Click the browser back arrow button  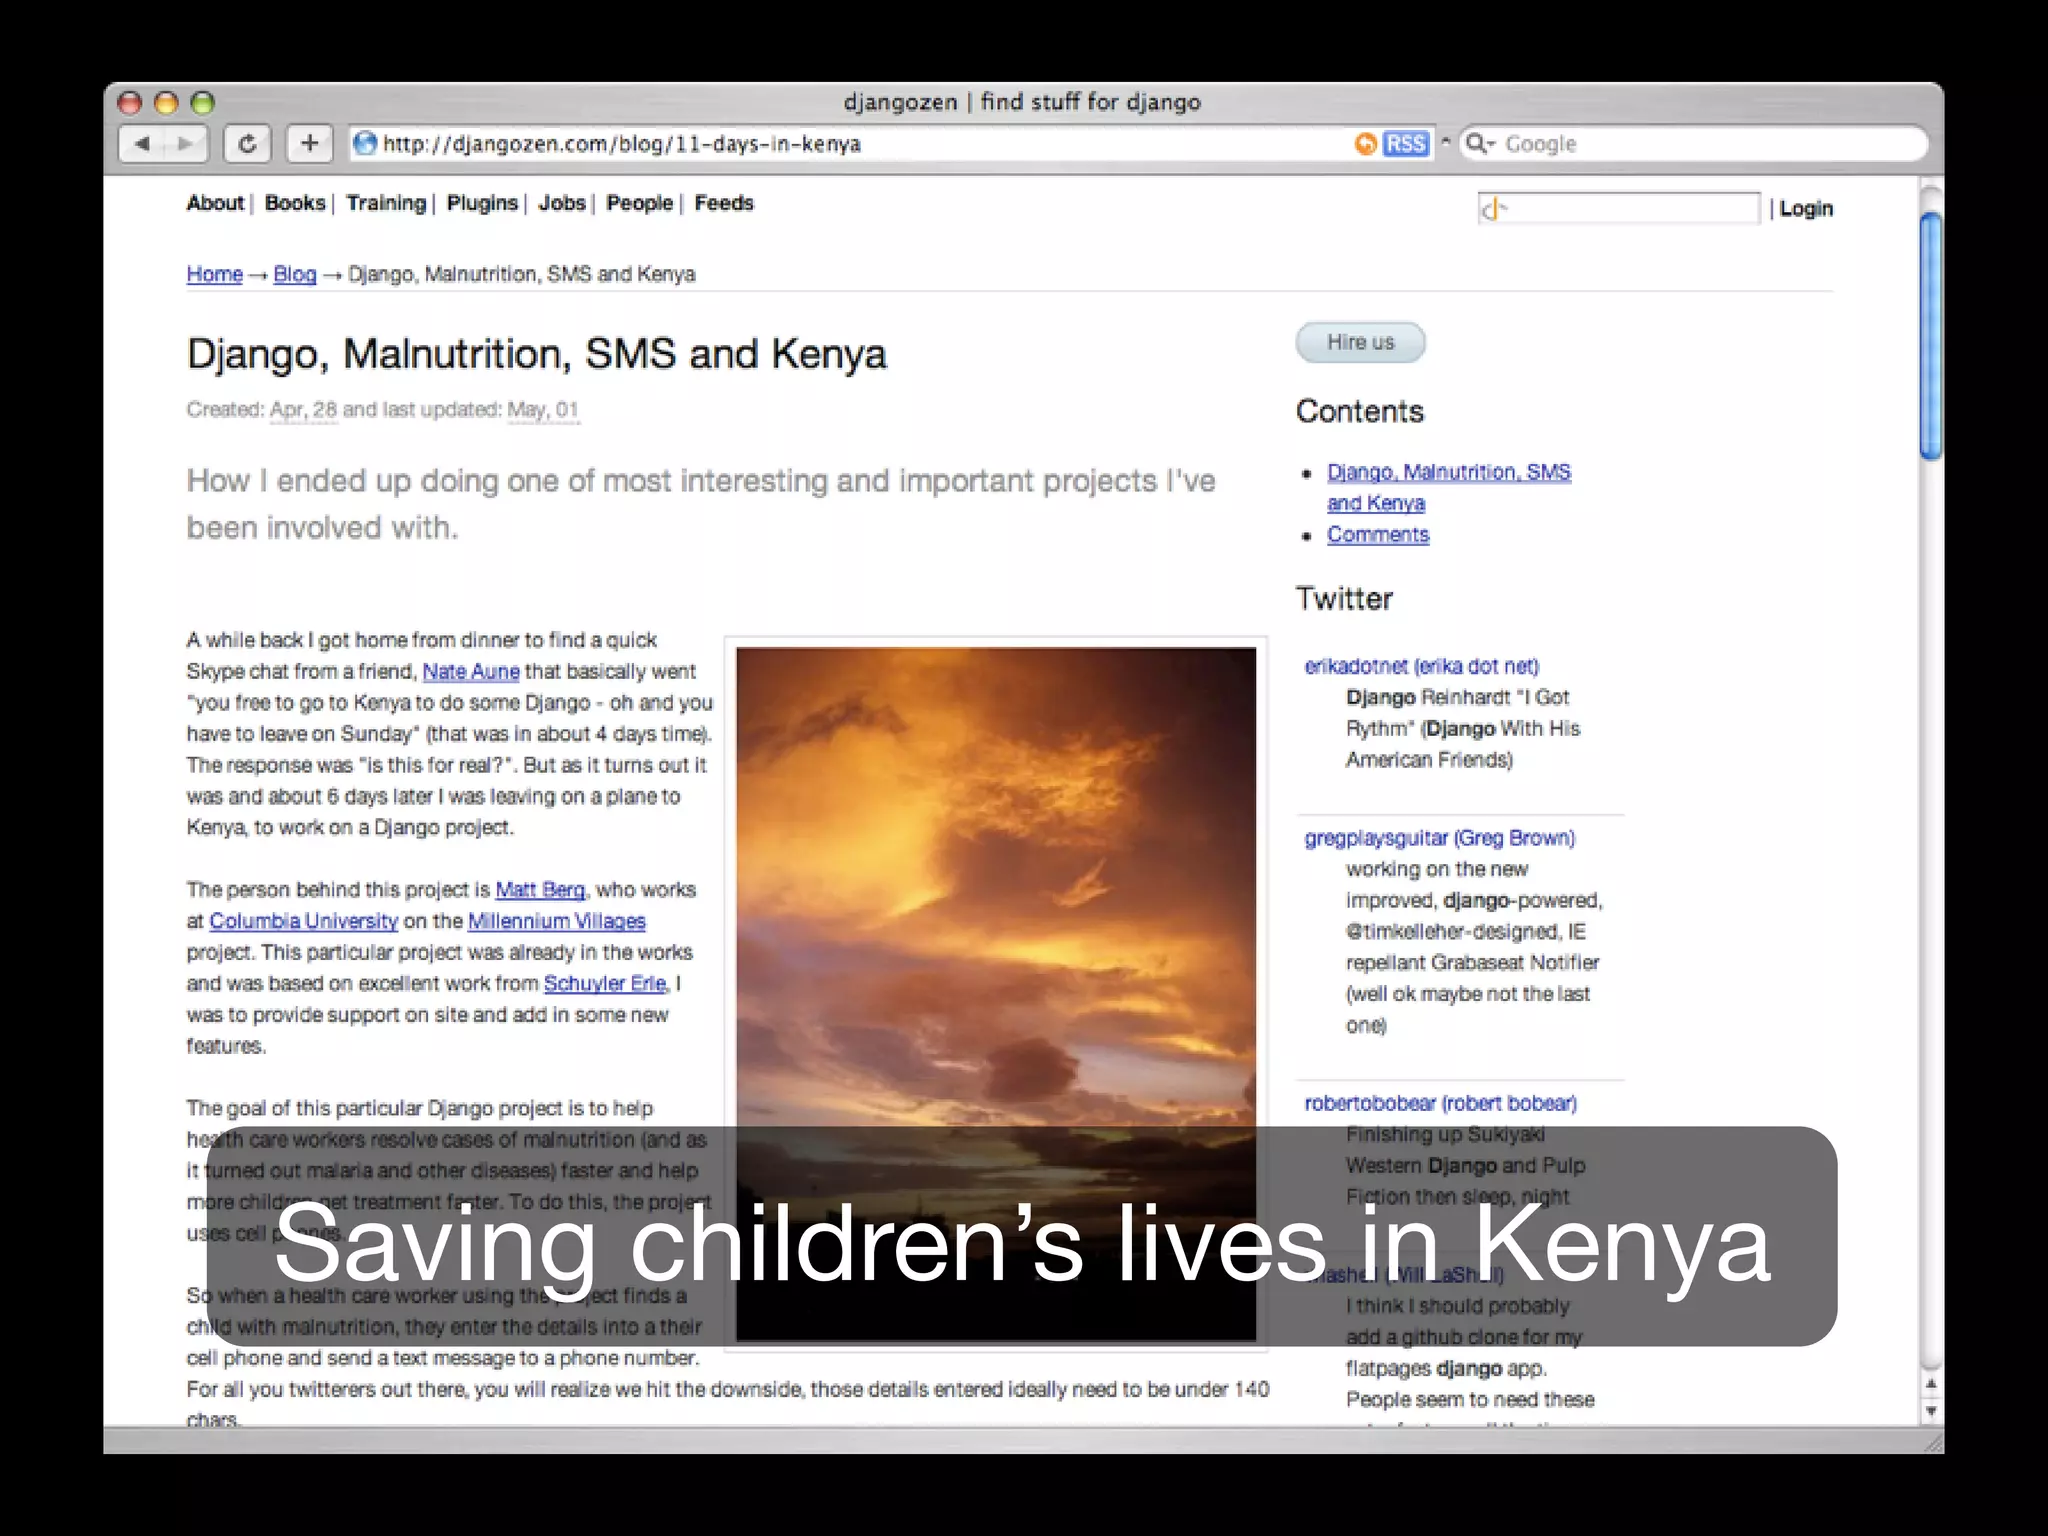click(x=142, y=144)
